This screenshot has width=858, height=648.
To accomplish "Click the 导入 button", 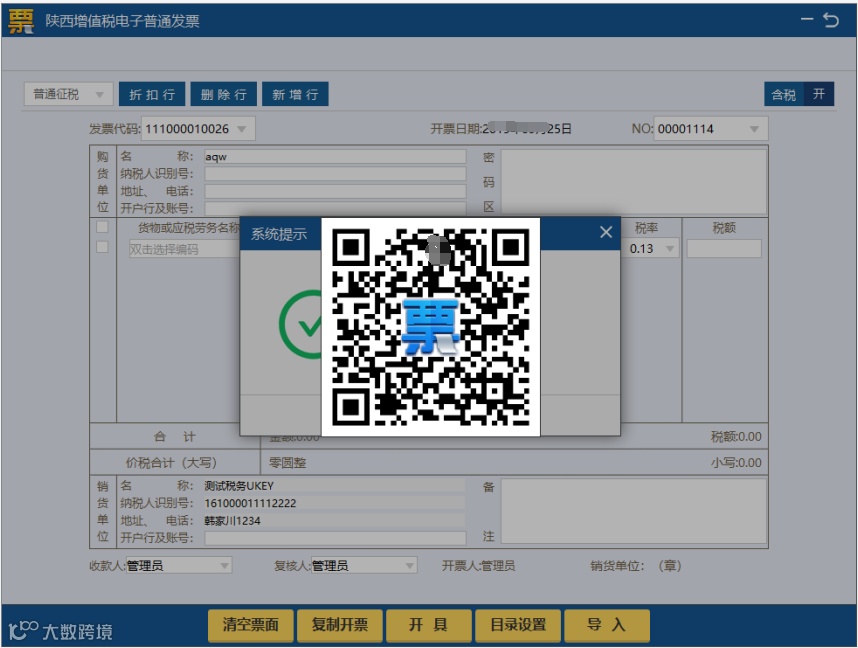I will [607, 625].
